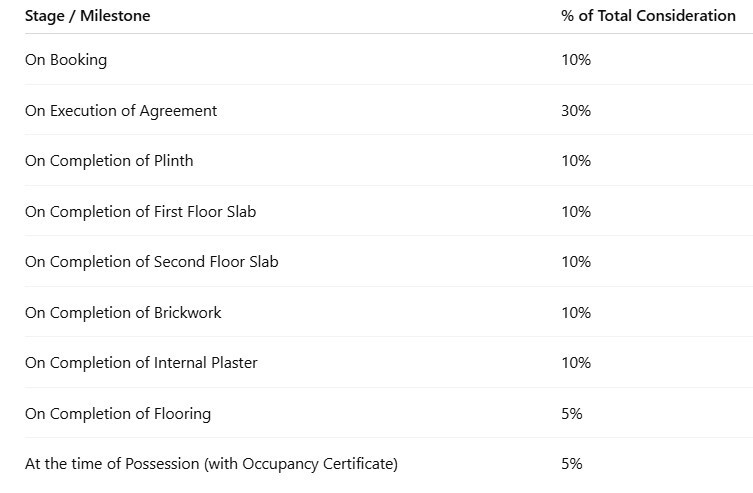Select the "On Completion of Plinth" cell

(x=109, y=161)
